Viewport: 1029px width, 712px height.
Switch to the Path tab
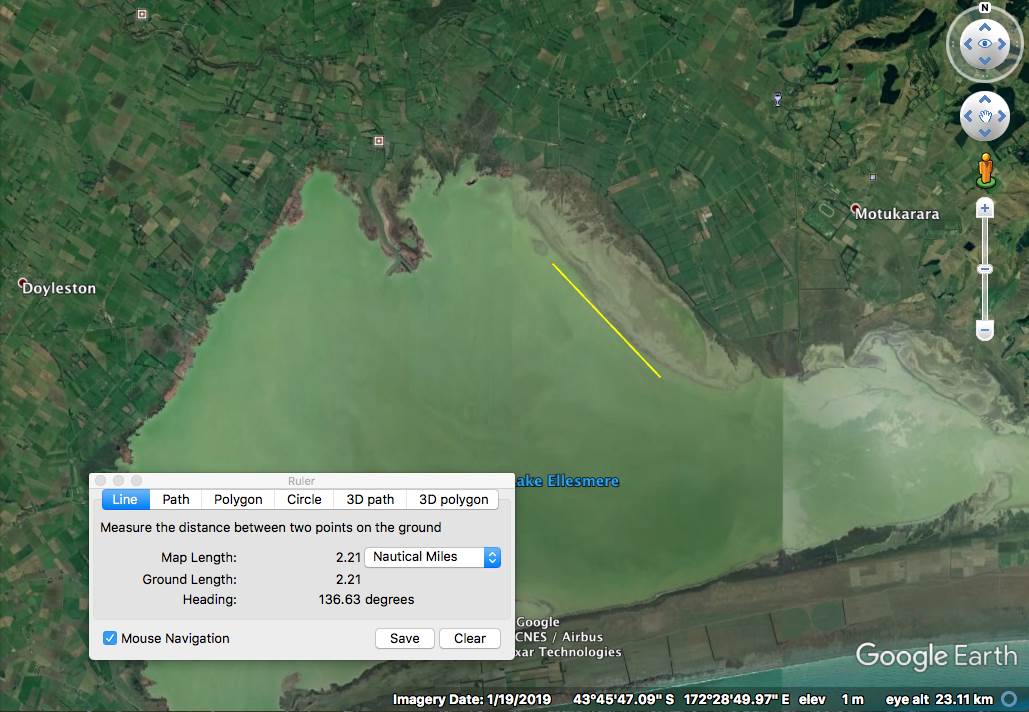176,499
